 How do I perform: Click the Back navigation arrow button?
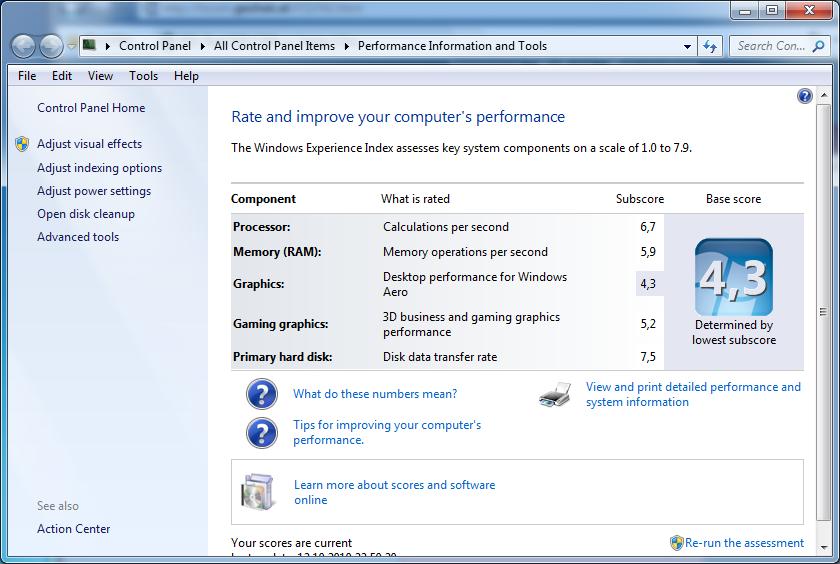[x=24, y=47]
